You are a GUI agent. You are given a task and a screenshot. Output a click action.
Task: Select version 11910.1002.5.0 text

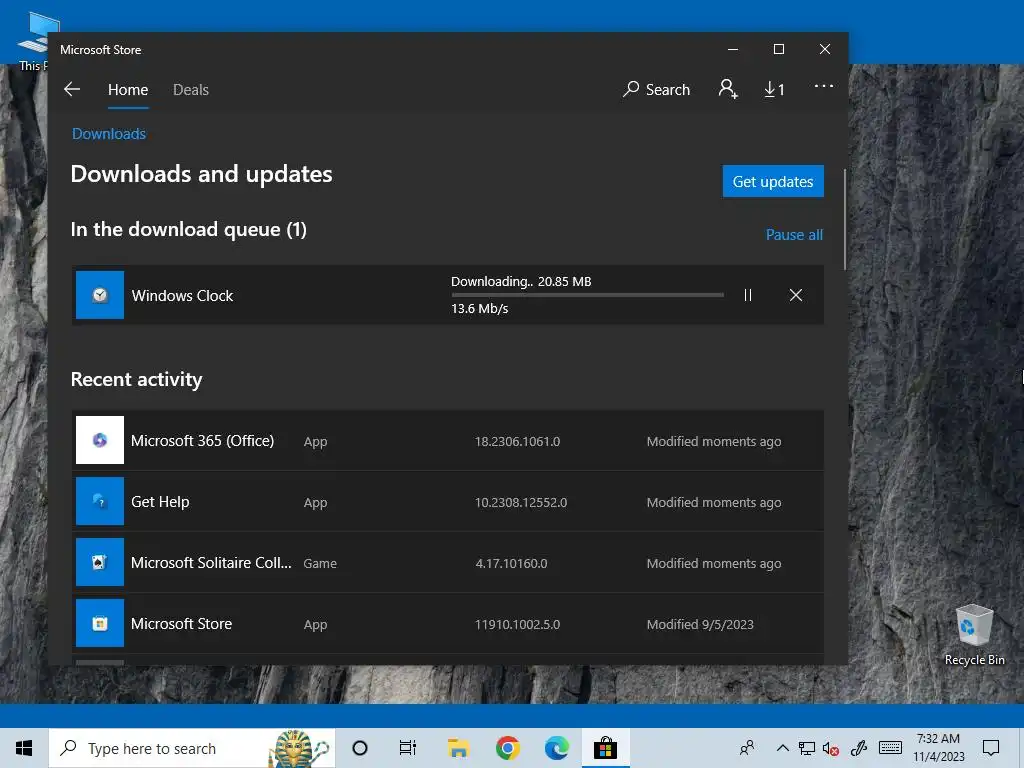[517, 624]
